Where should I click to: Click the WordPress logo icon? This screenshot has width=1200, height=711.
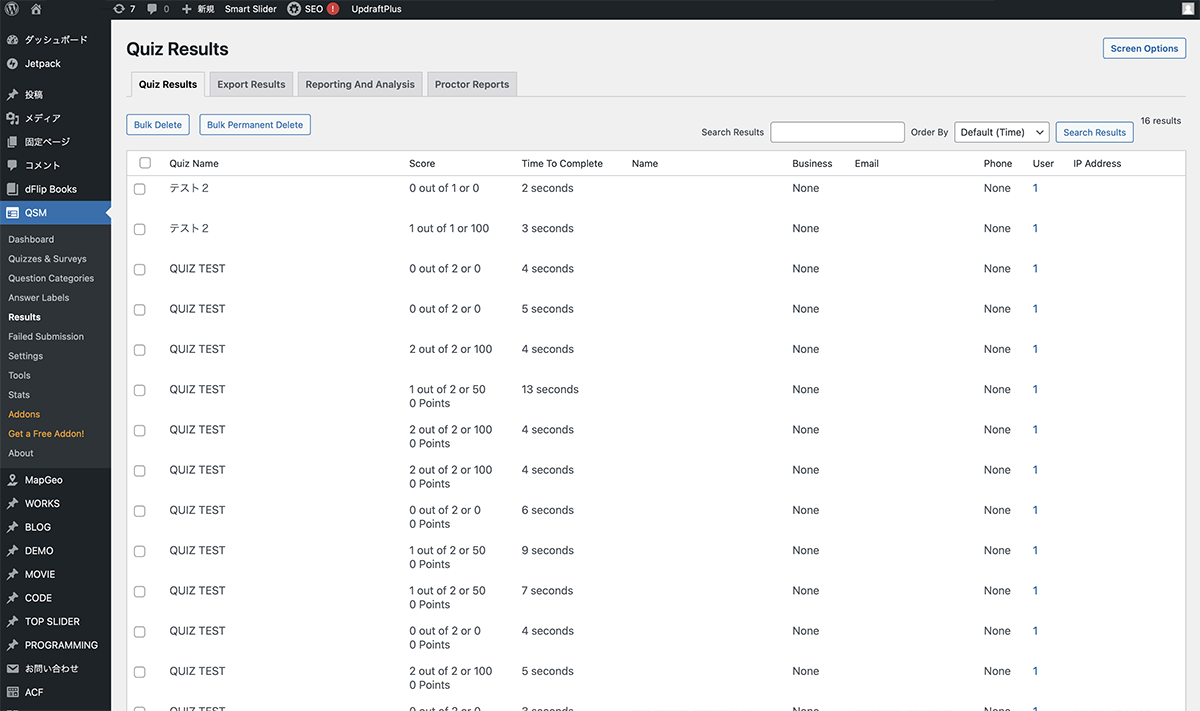[12, 9]
